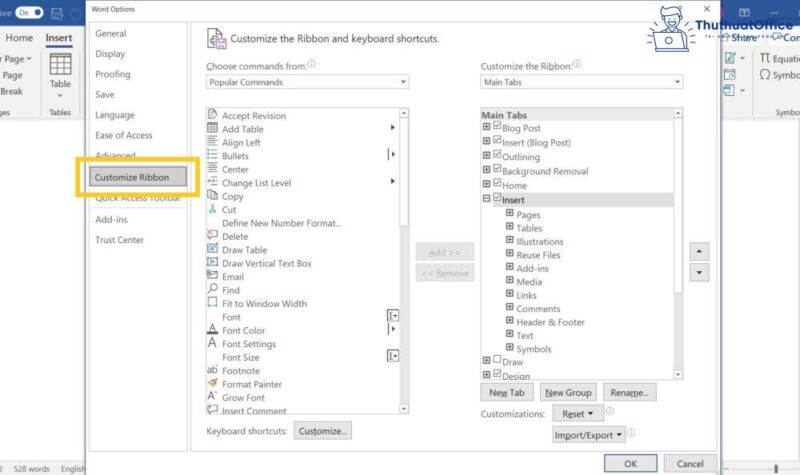Enable the Draw tab checkbox
Viewport: 800px width, 475px height.
pyautogui.click(x=498, y=361)
